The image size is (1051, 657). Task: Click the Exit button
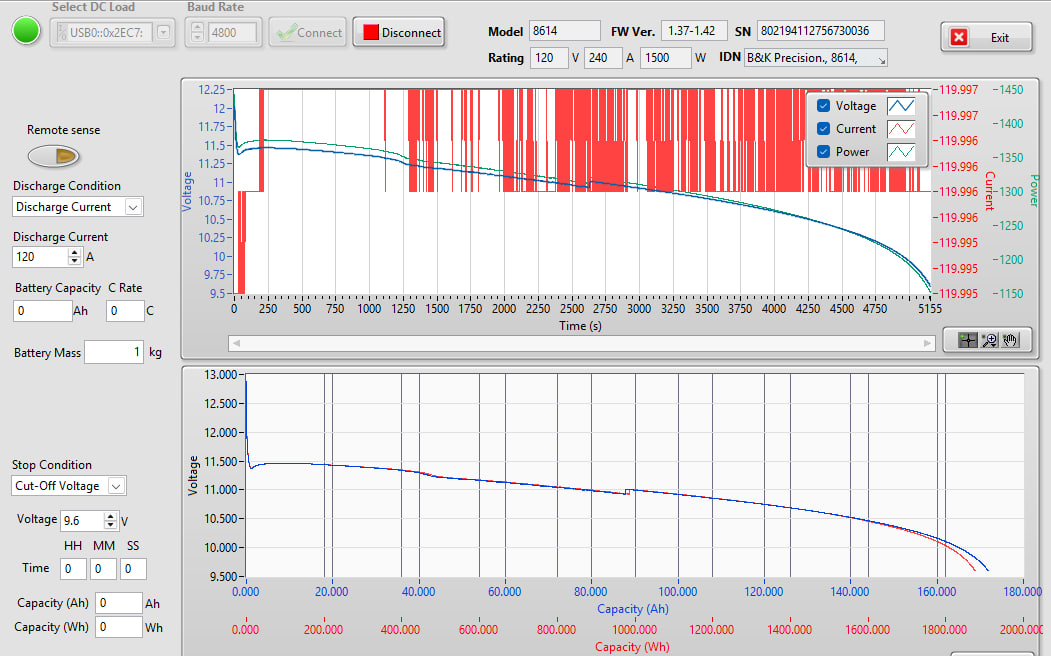[x=987, y=38]
